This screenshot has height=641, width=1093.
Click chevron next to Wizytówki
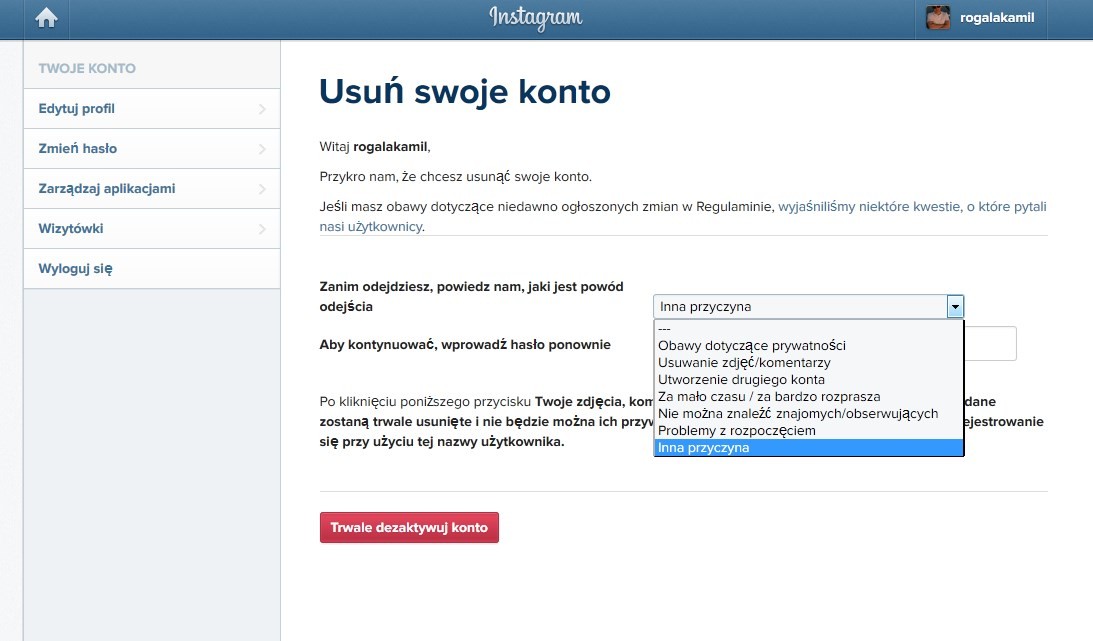point(262,229)
